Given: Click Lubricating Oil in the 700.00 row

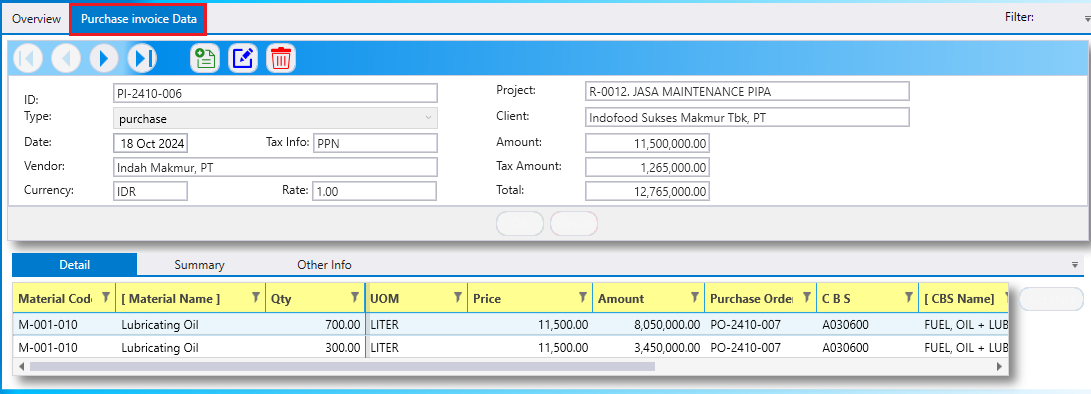Looking at the screenshot, I should (x=160, y=324).
